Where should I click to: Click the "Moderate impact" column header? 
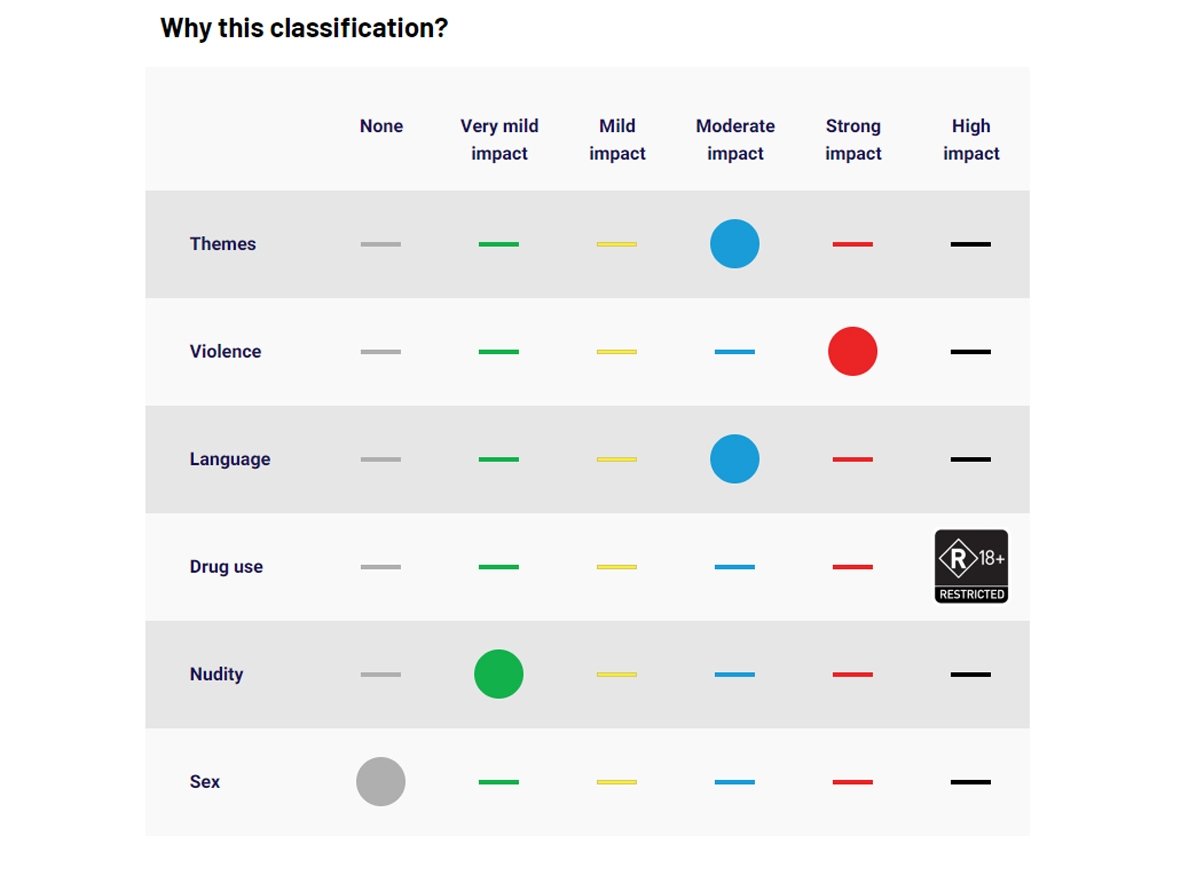click(735, 140)
